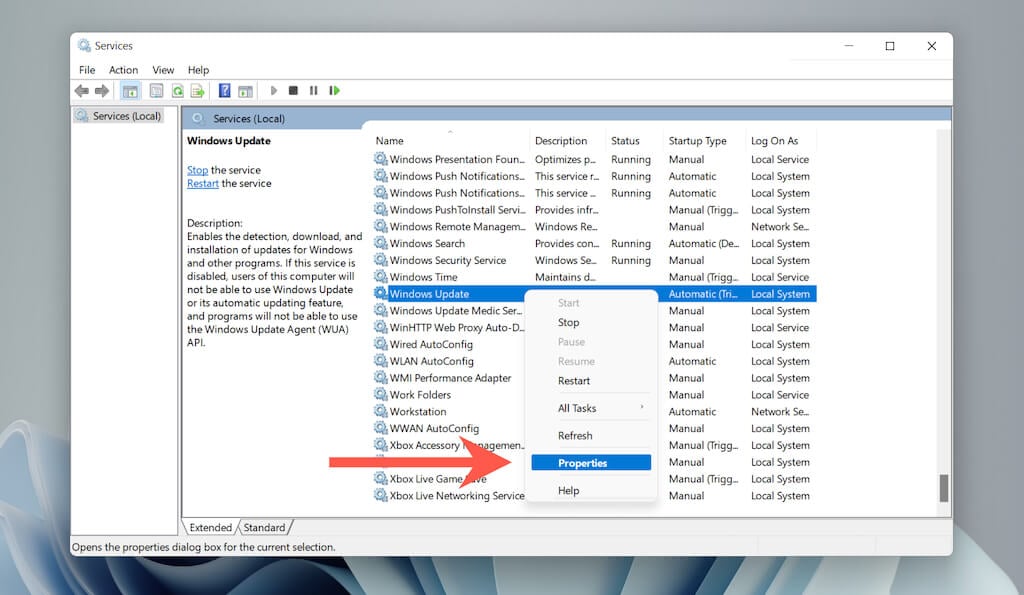Open the Action menu
Viewport: 1024px width, 595px height.
click(123, 70)
